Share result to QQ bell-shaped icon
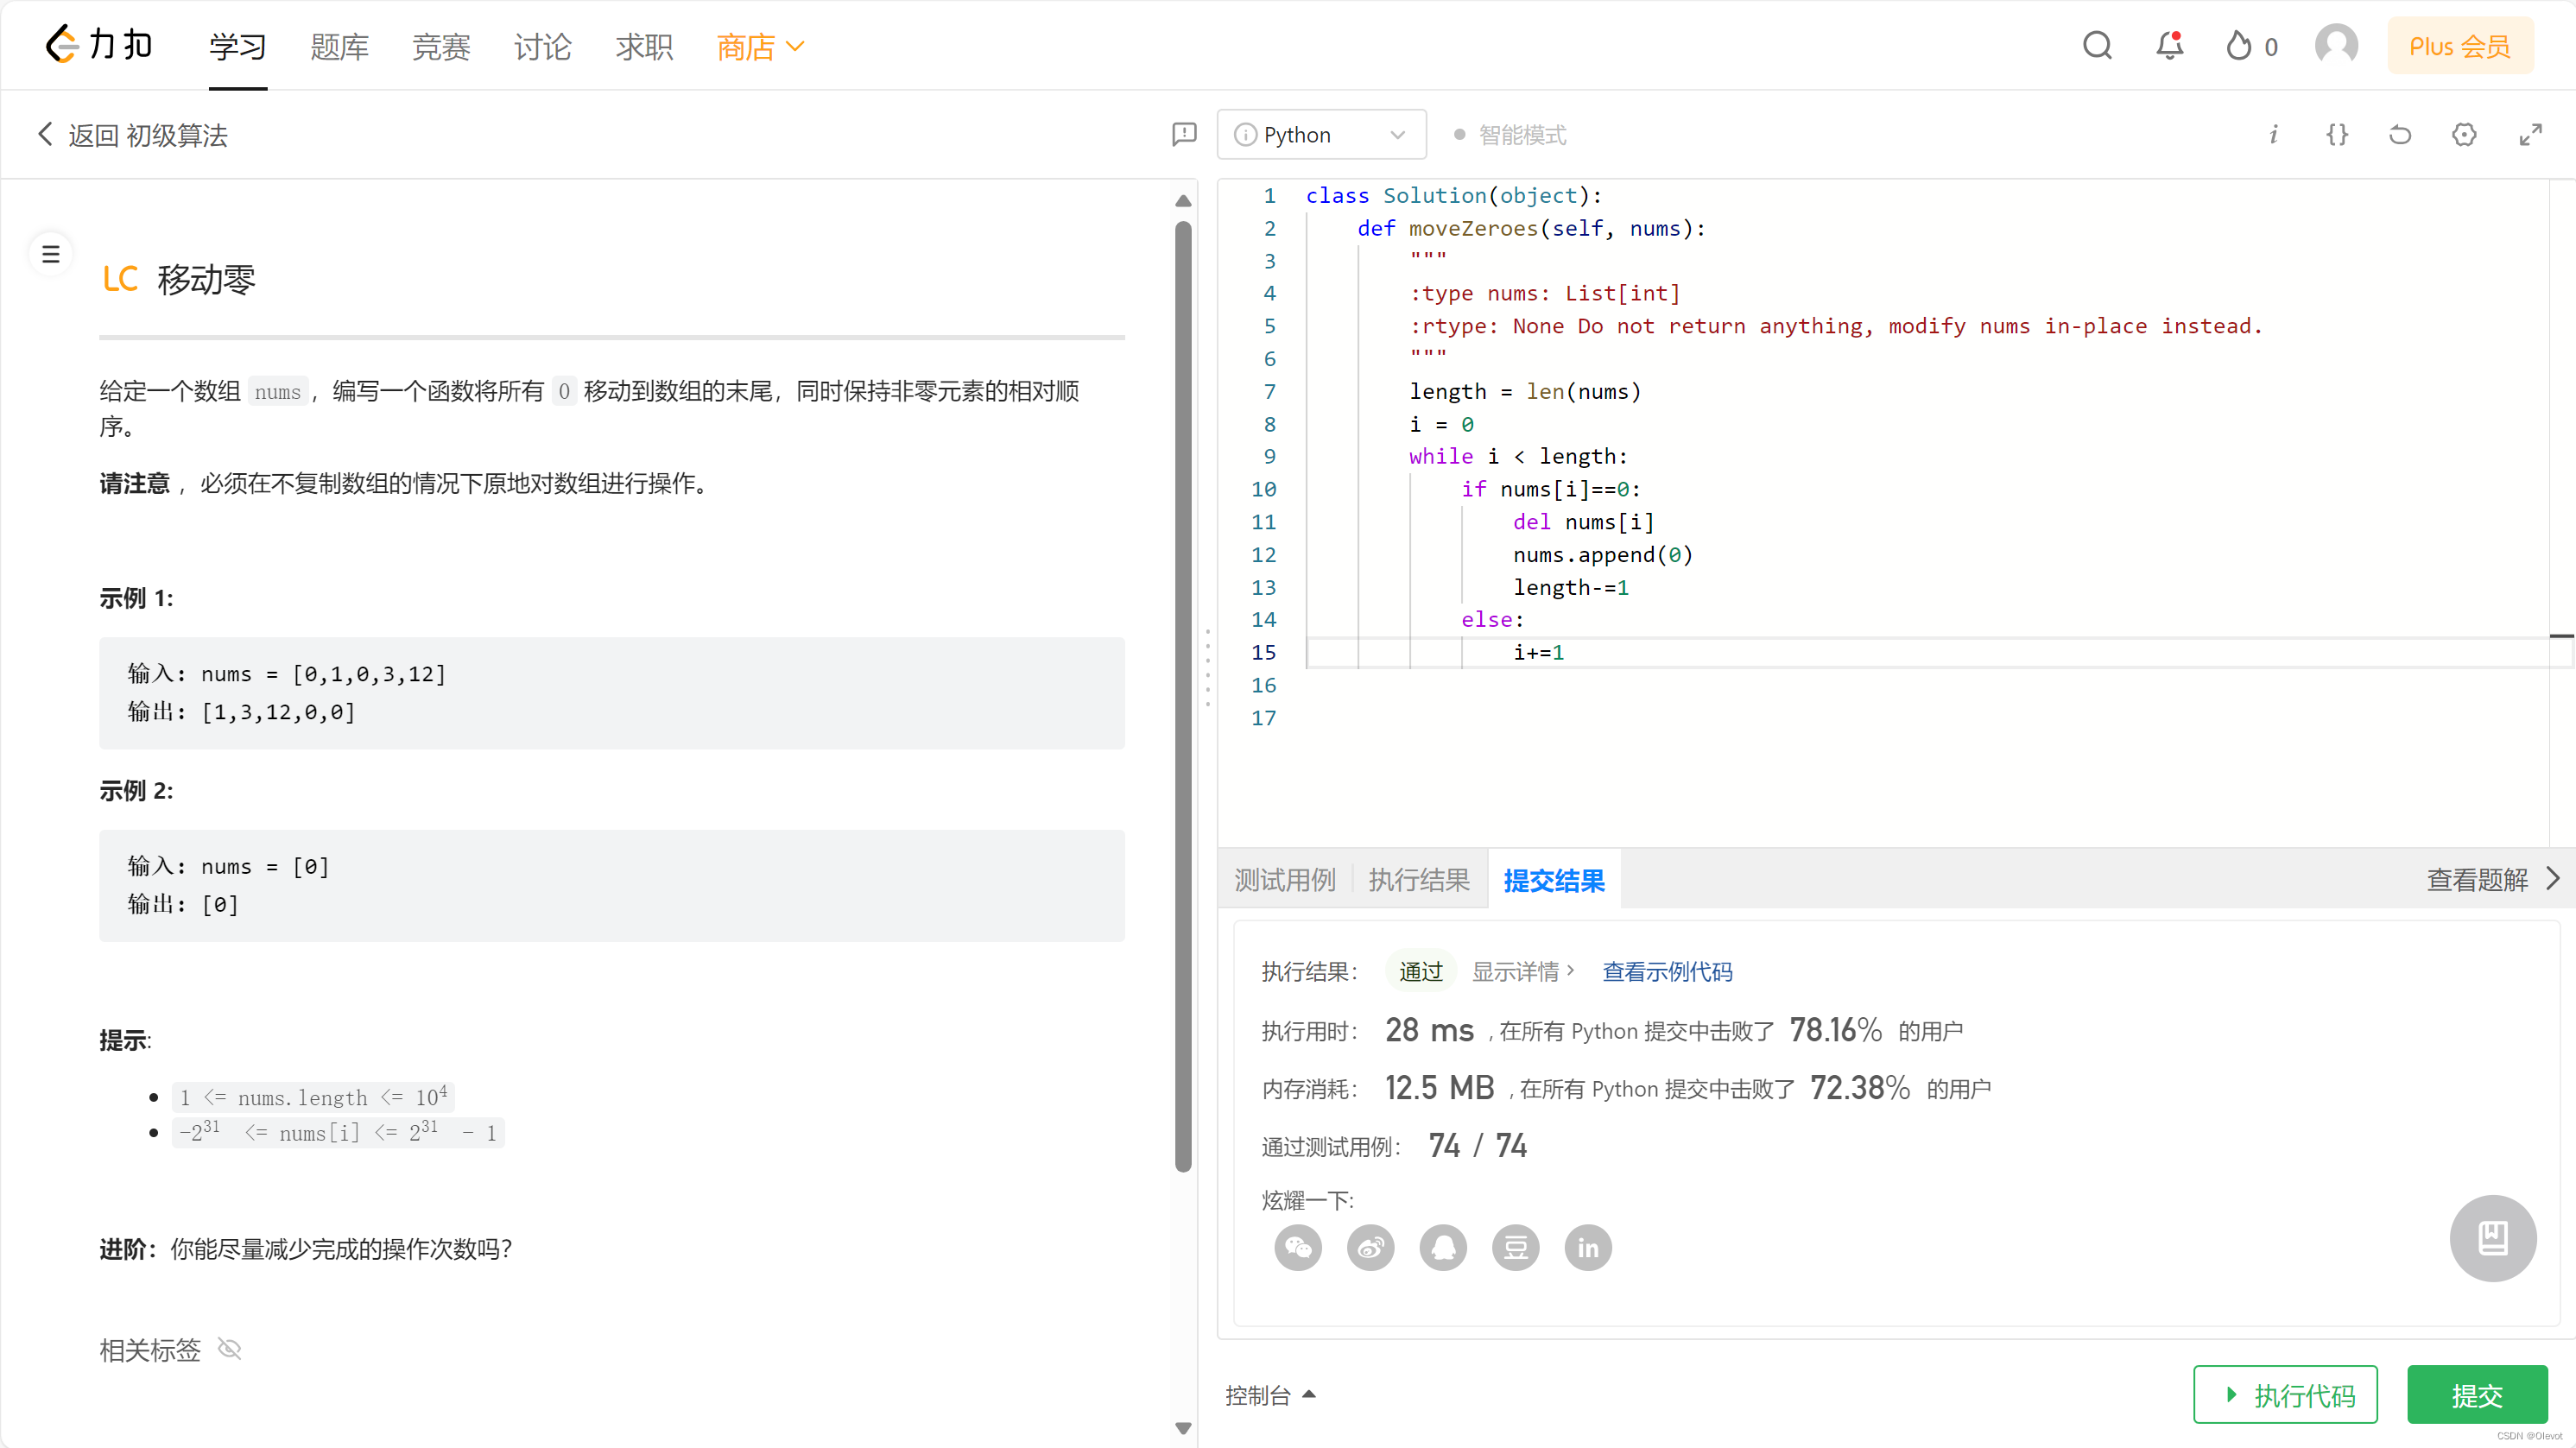The width and height of the screenshot is (2576, 1448). (x=1443, y=1247)
